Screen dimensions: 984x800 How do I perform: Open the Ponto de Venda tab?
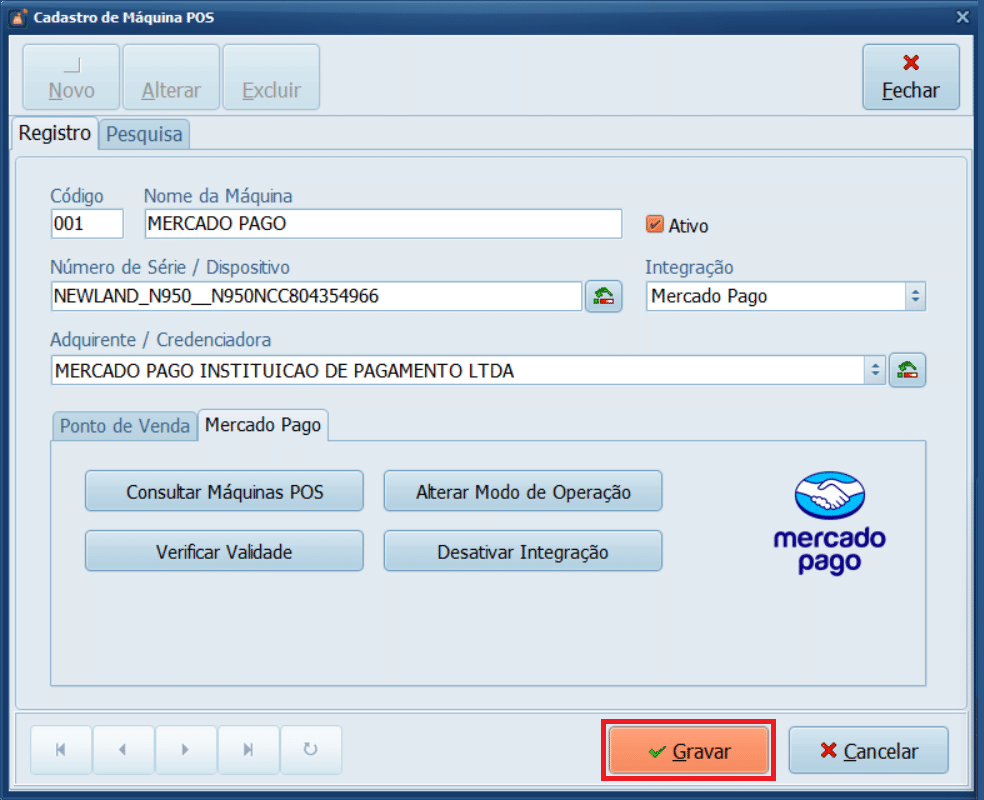coord(124,426)
